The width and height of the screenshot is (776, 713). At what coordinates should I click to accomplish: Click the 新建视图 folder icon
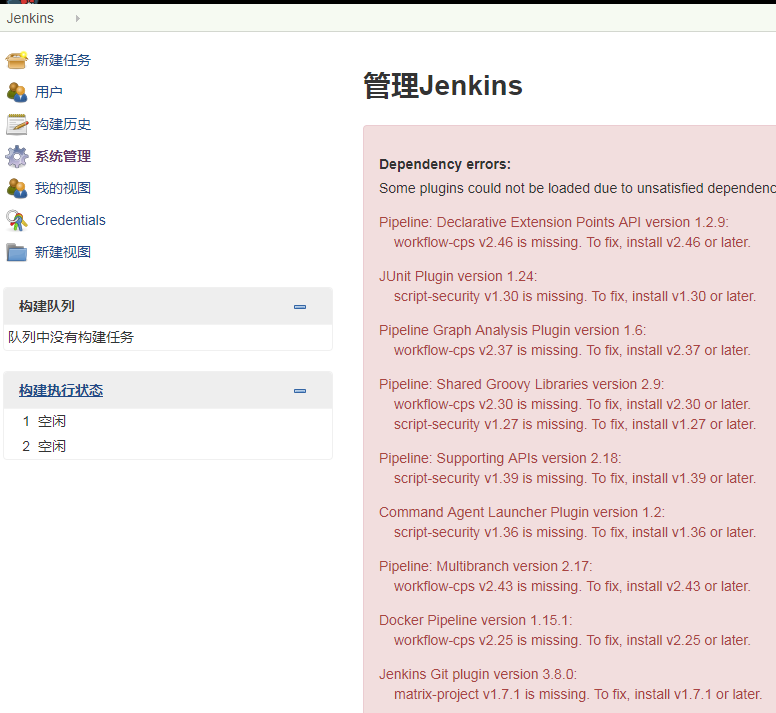pyautogui.click(x=17, y=252)
